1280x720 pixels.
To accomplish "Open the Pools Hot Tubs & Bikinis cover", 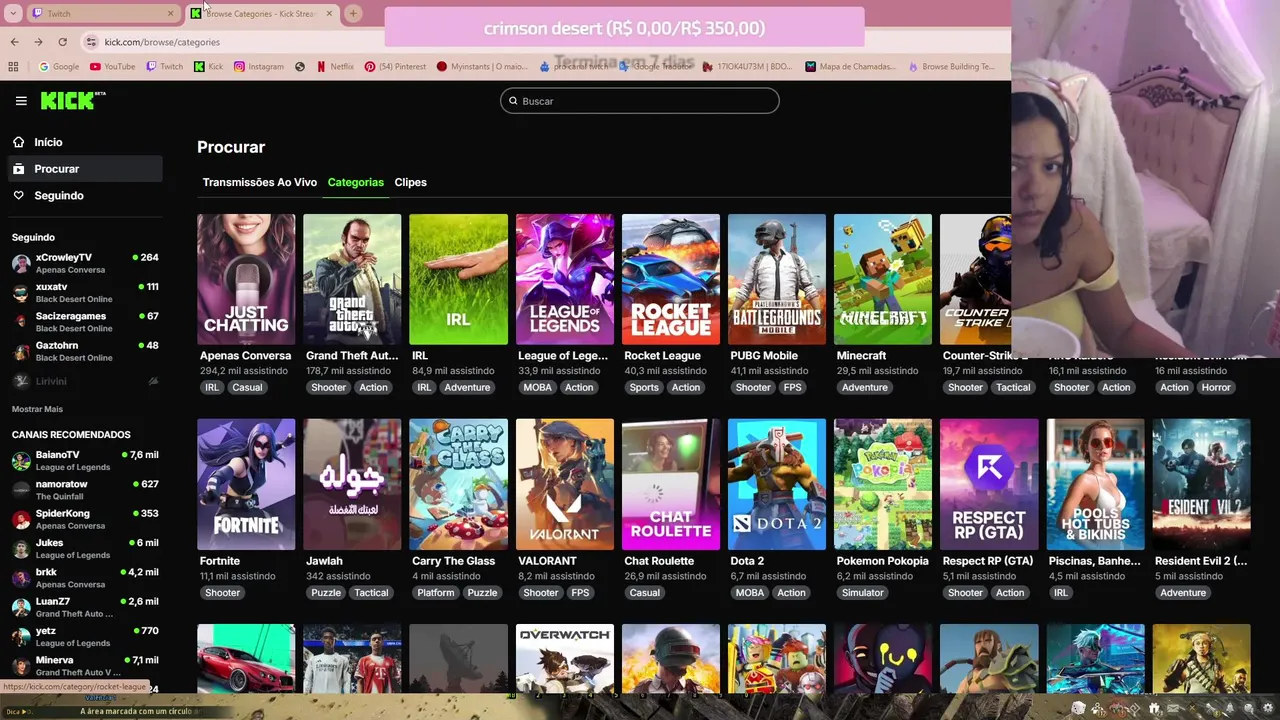I will (x=1095, y=484).
